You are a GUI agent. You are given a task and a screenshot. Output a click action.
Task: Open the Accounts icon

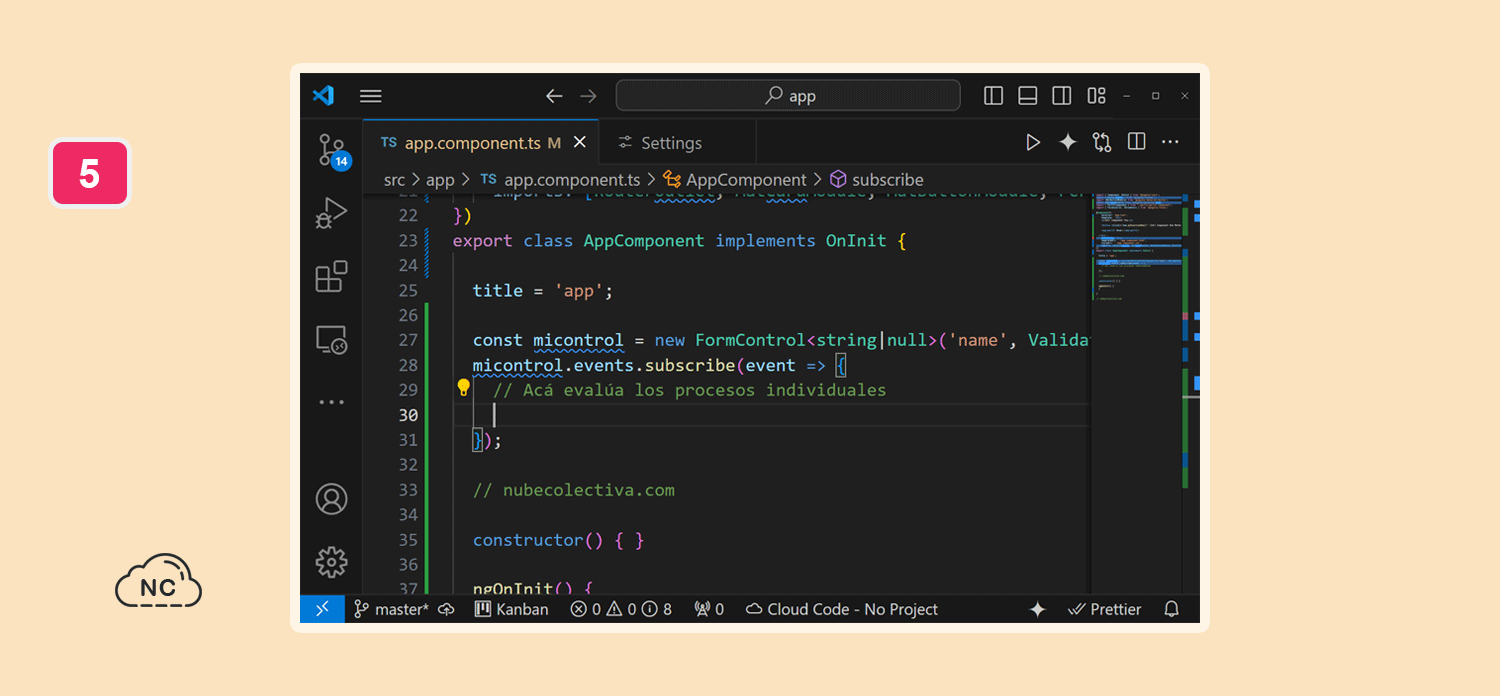(331, 499)
